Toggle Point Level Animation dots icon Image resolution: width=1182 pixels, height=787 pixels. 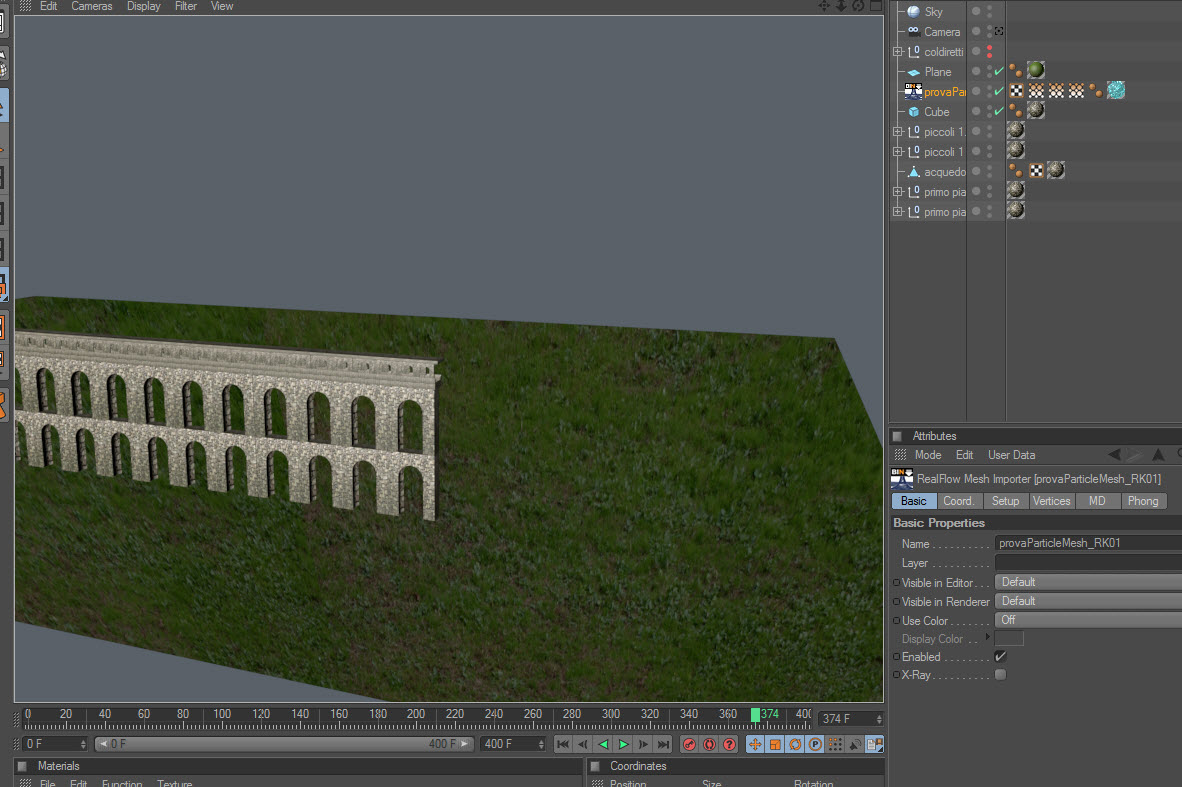[x=835, y=744]
